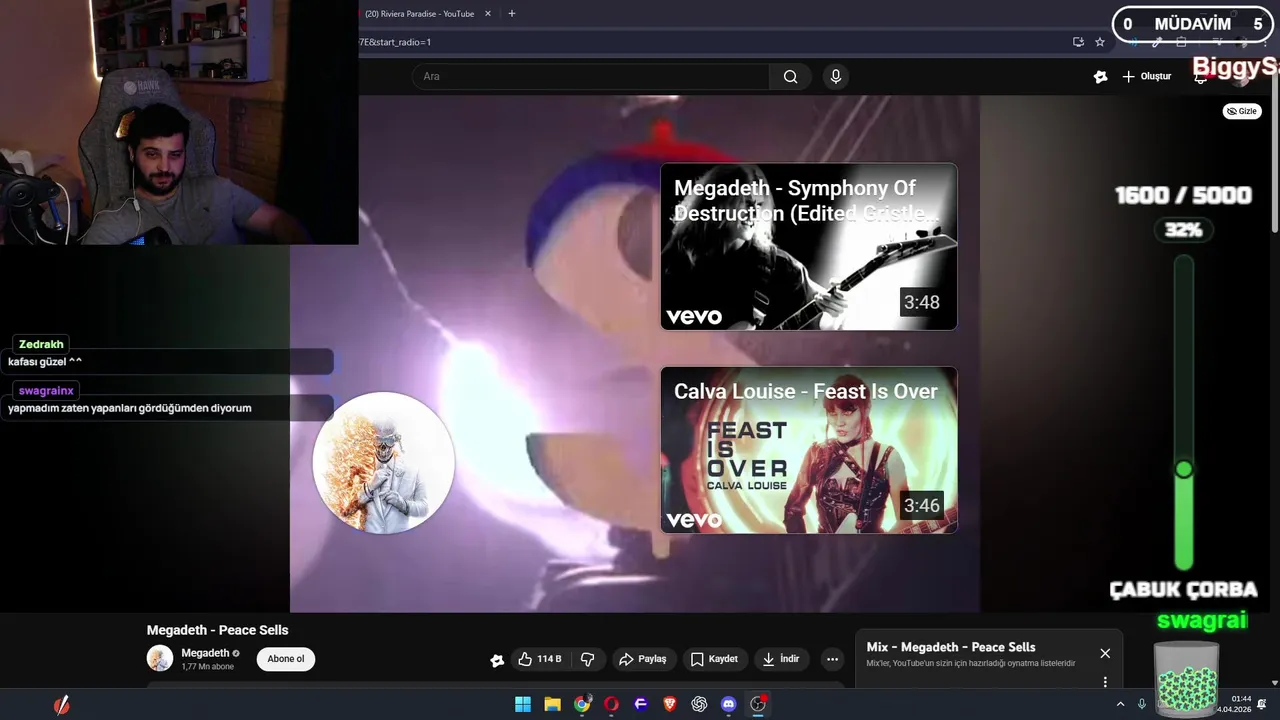Open the Oluştur create menu
The height and width of the screenshot is (720, 1280).
click(1146, 77)
